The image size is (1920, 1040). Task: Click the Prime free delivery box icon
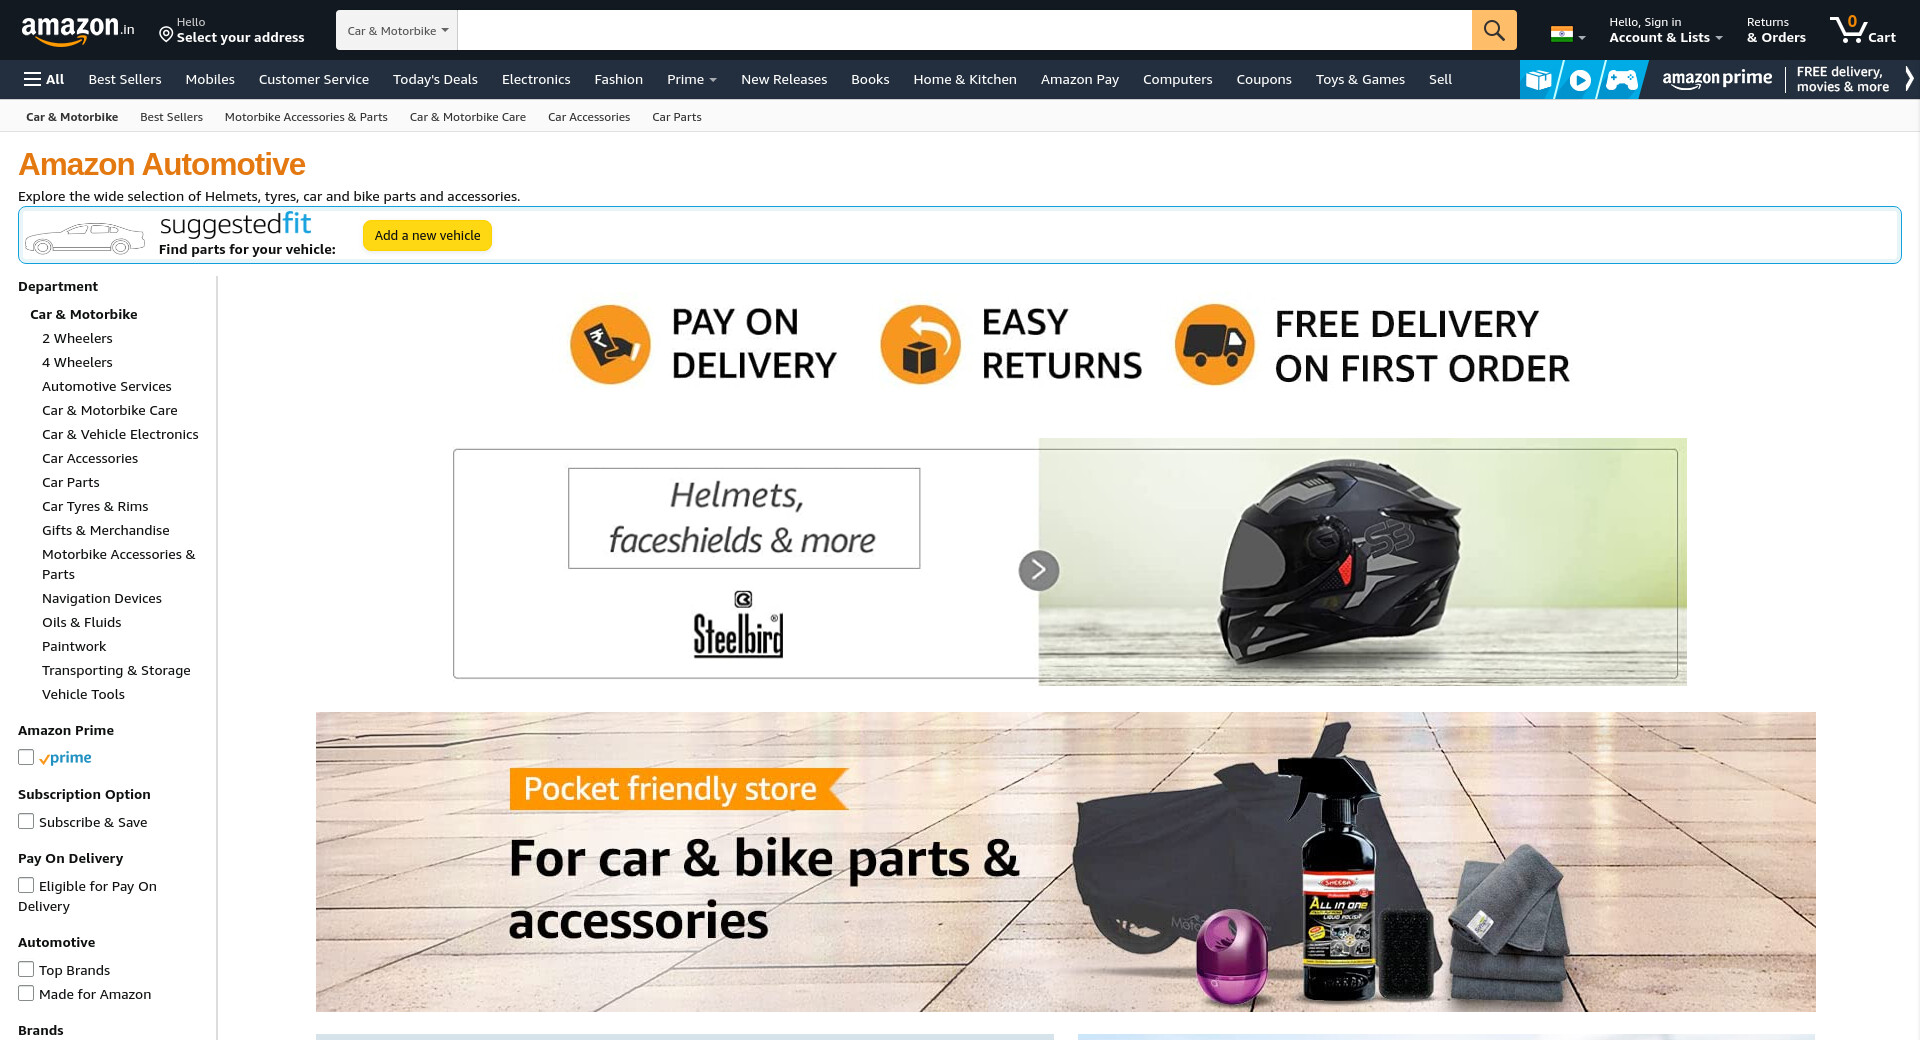click(1538, 80)
